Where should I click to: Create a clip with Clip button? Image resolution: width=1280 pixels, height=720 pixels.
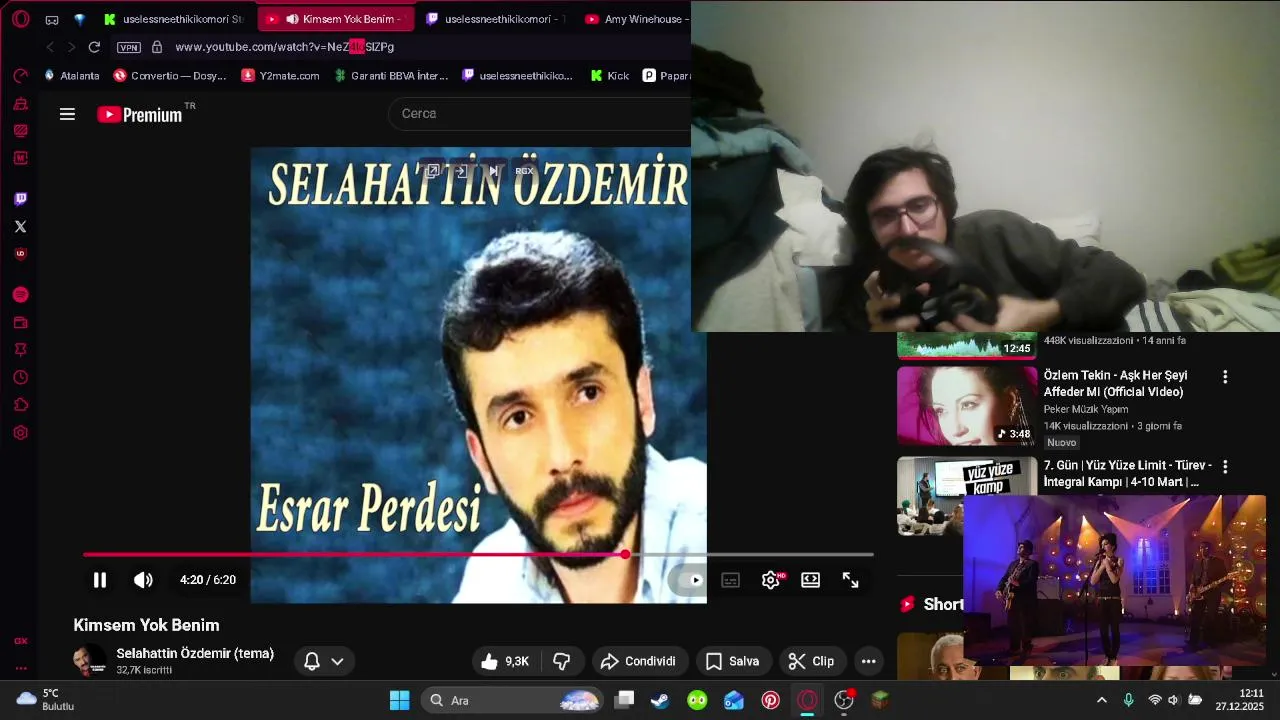click(x=811, y=661)
